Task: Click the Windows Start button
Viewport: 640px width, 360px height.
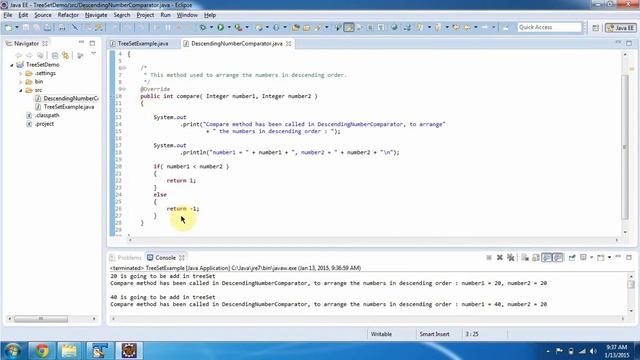Action: coord(13,351)
